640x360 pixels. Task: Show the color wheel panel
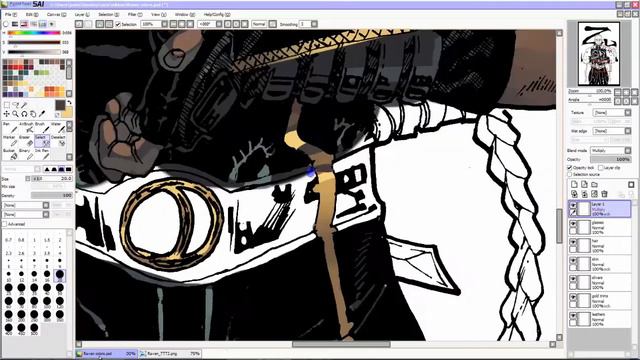click(x=6, y=24)
